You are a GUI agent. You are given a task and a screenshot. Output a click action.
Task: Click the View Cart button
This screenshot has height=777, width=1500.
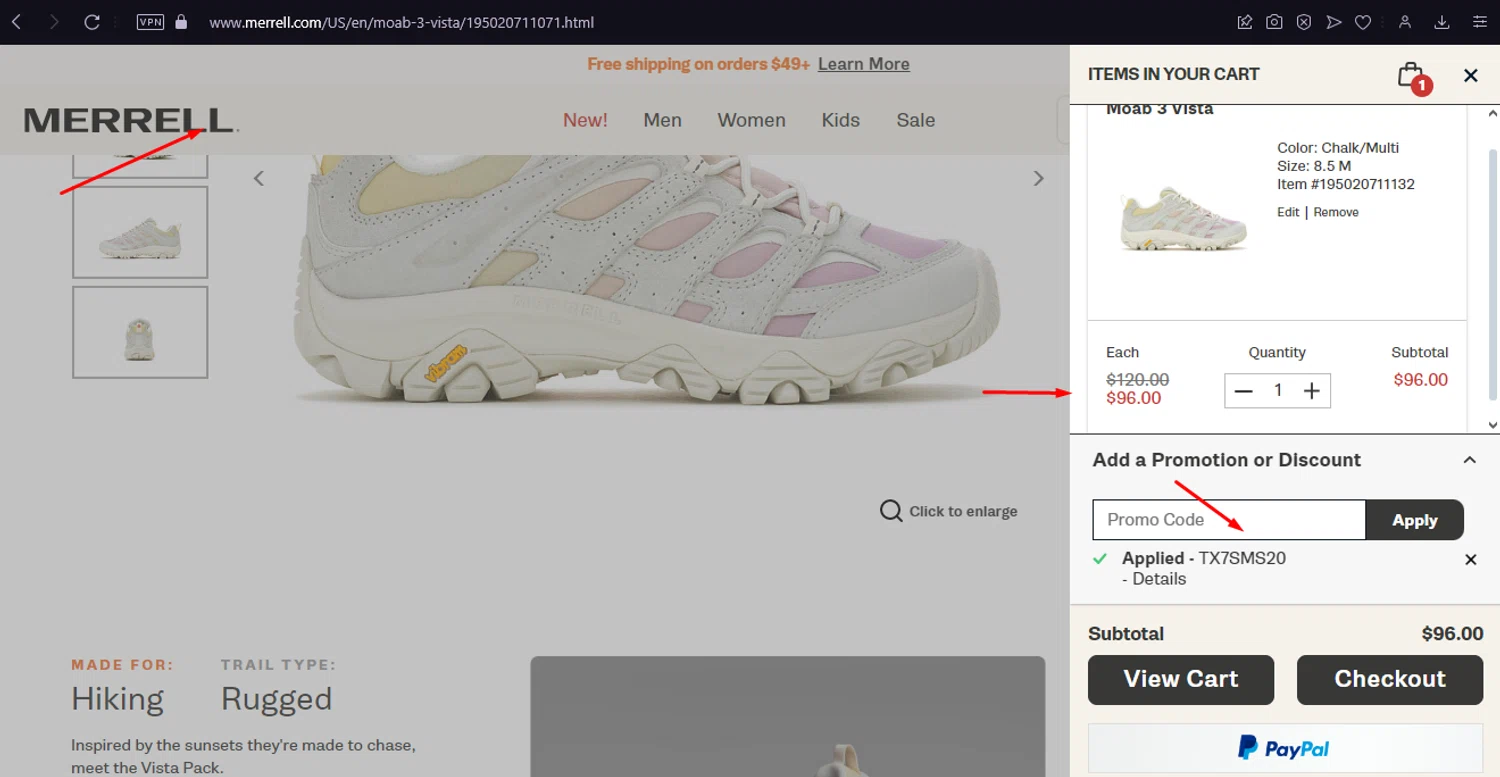pos(1181,680)
